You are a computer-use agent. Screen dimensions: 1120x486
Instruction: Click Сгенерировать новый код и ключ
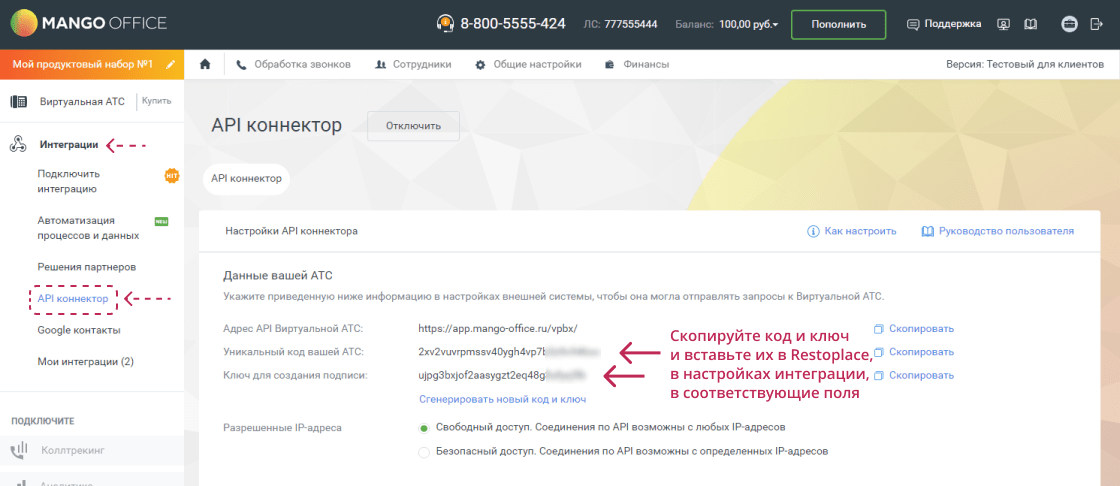[x=502, y=399]
